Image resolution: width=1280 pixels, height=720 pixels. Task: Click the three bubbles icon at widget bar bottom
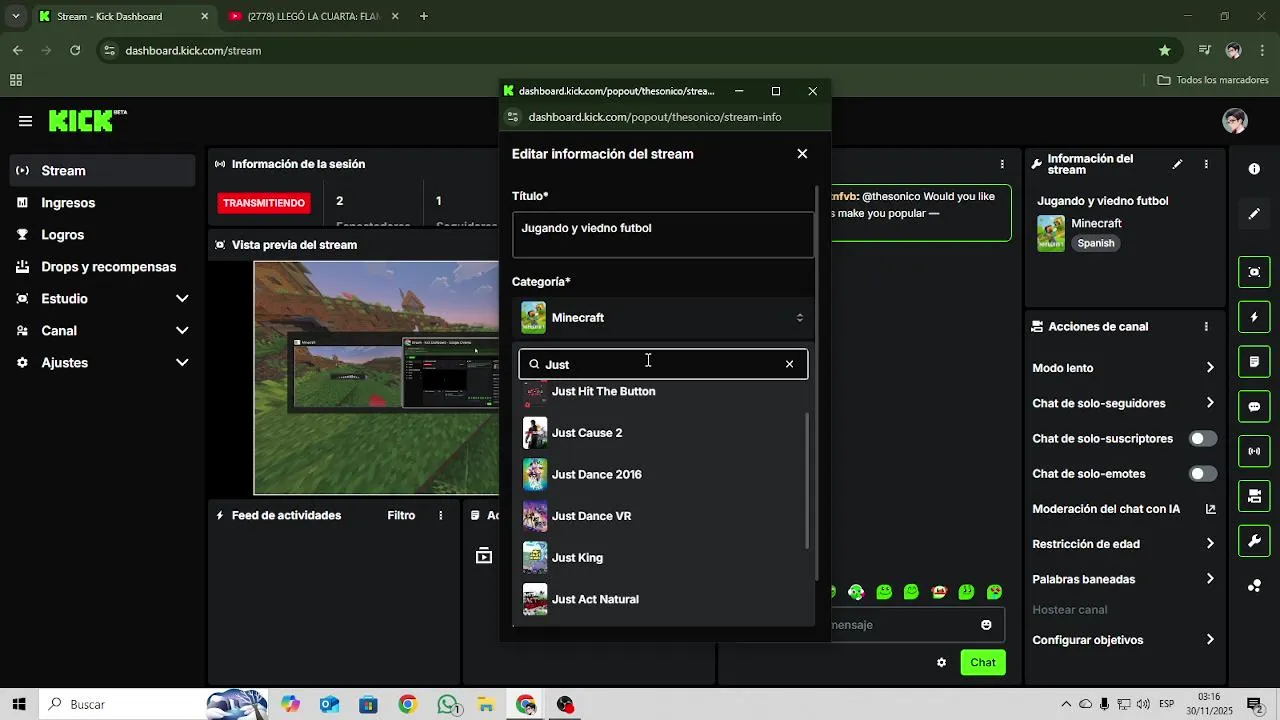click(x=1254, y=586)
